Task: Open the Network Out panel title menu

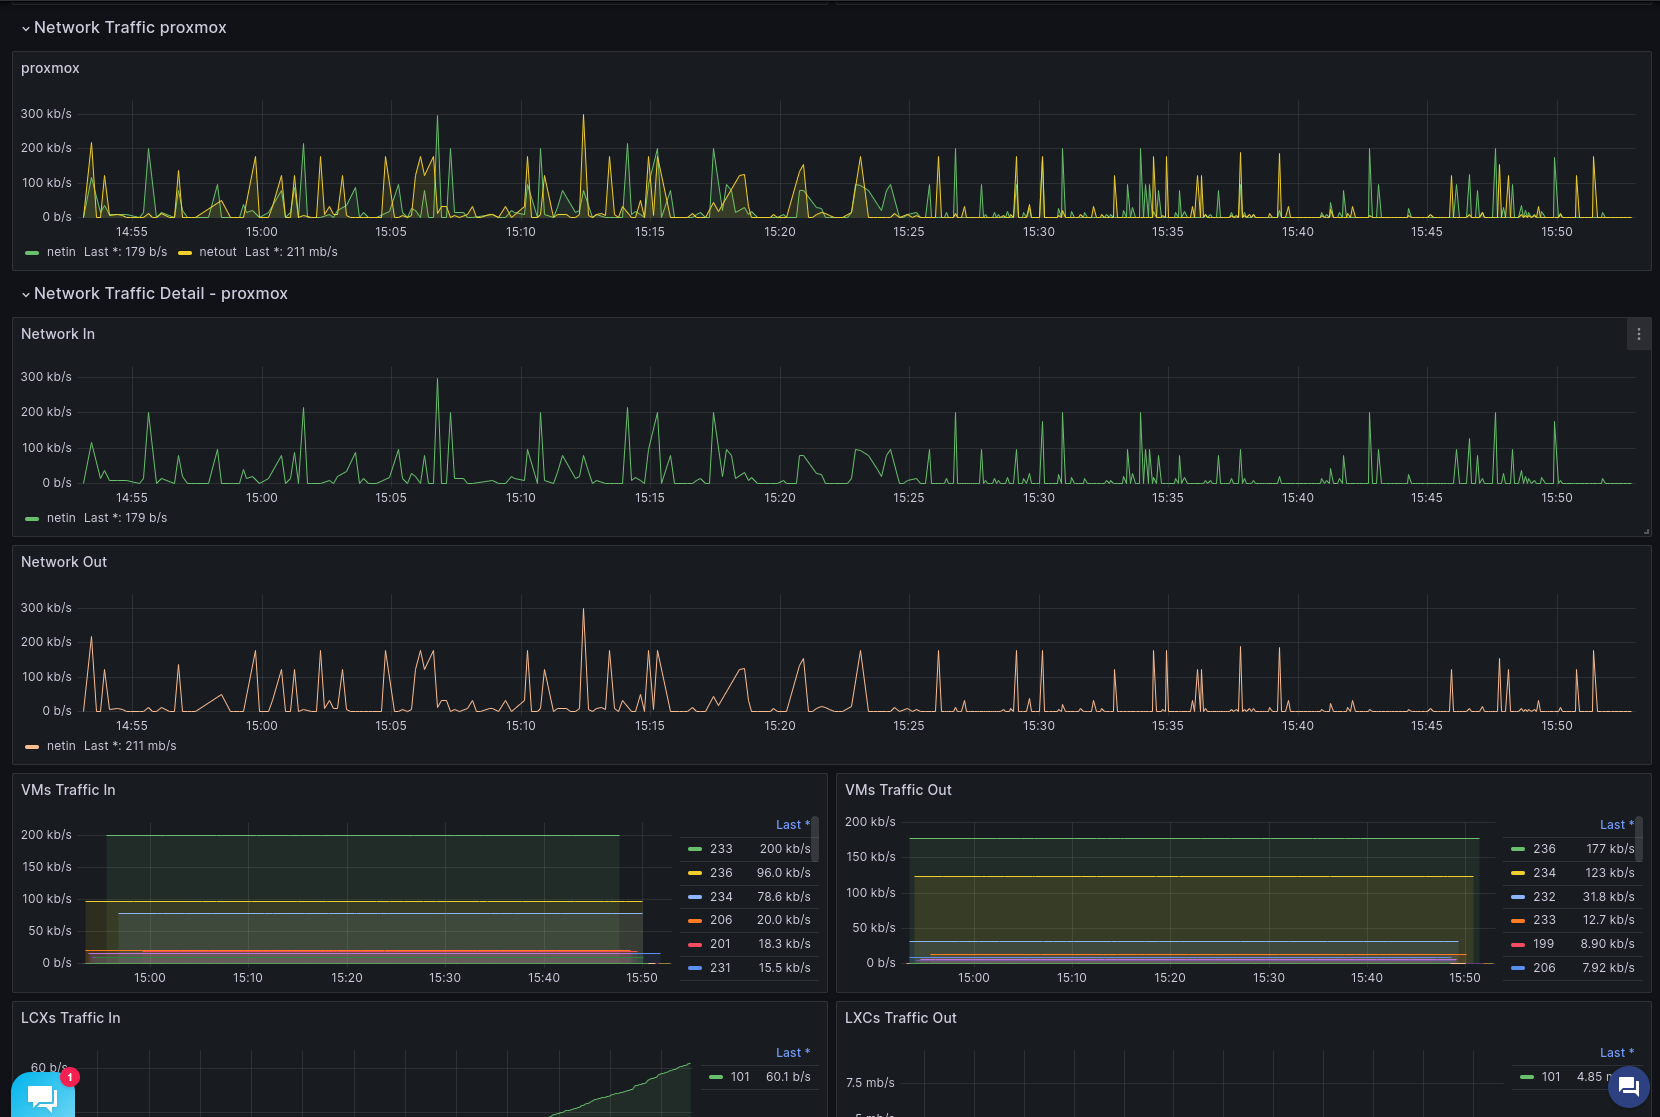Action: coord(64,562)
